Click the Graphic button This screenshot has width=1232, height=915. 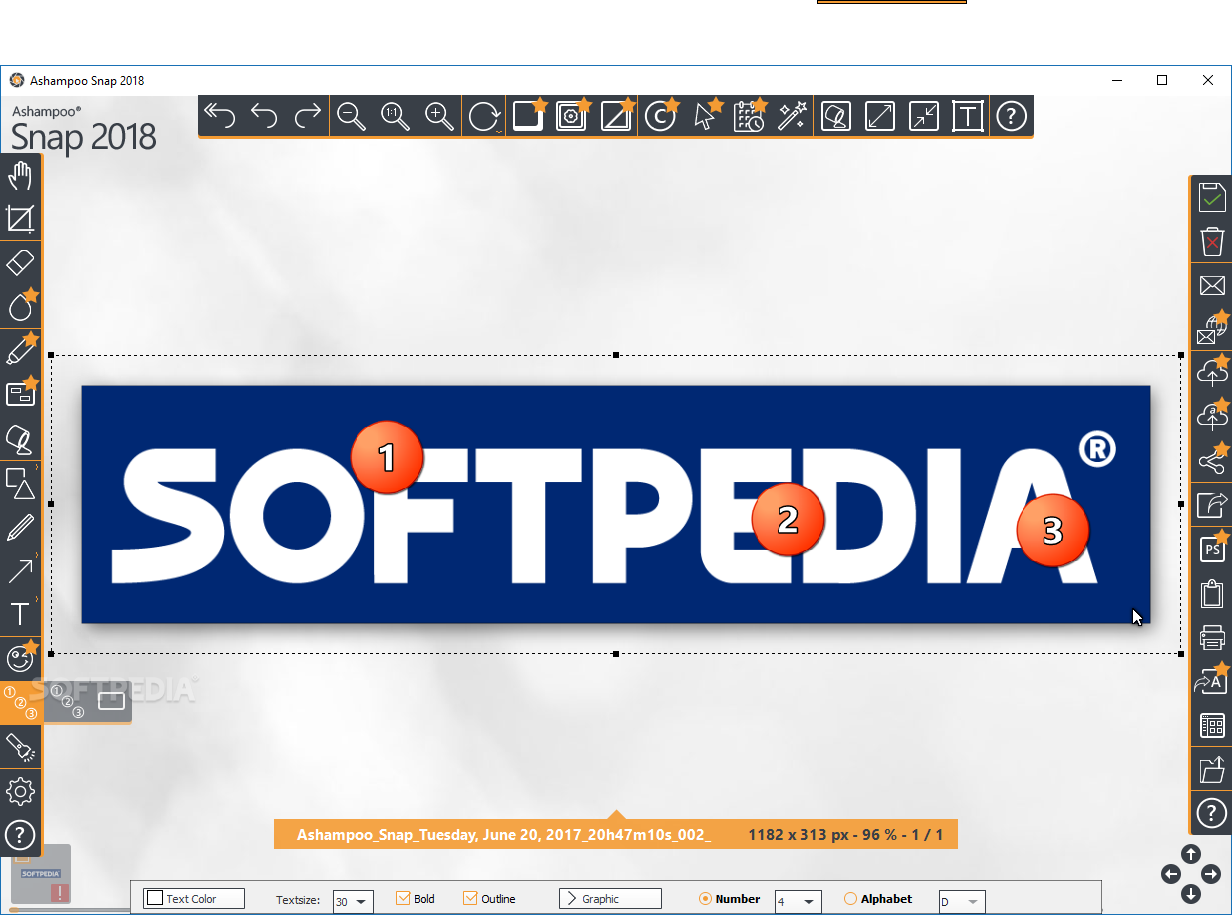610,898
